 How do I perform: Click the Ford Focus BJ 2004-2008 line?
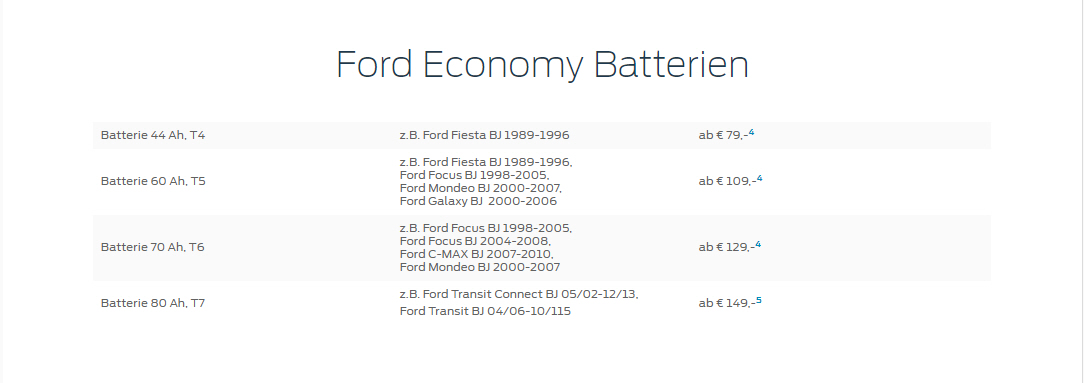coord(476,241)
